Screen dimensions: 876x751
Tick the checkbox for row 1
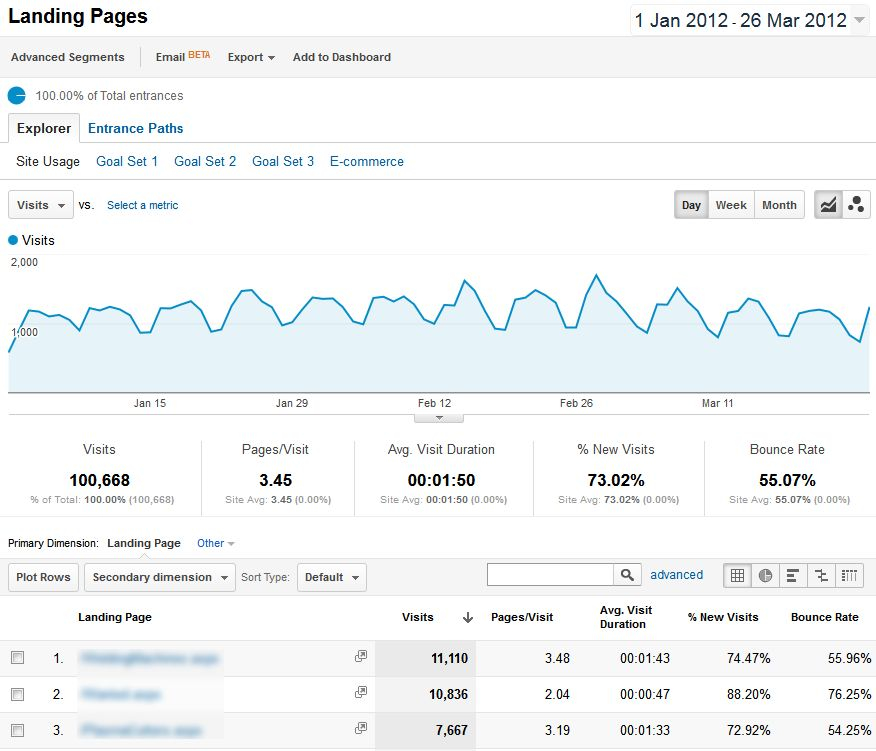[x=17, y=658]
